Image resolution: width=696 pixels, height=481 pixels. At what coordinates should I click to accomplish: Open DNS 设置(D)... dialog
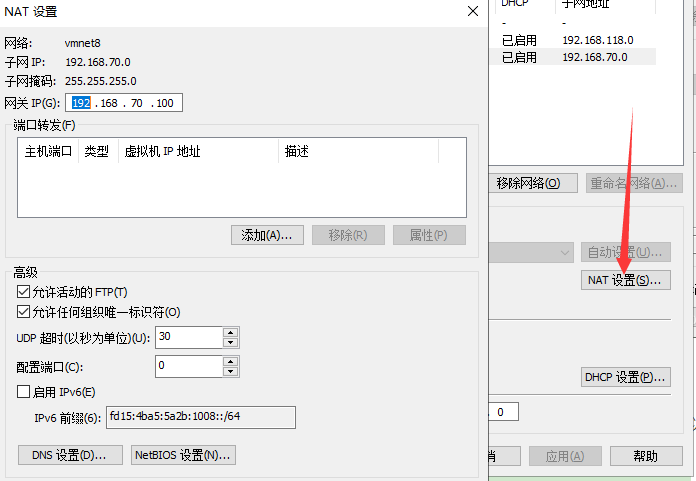(70, 455)
